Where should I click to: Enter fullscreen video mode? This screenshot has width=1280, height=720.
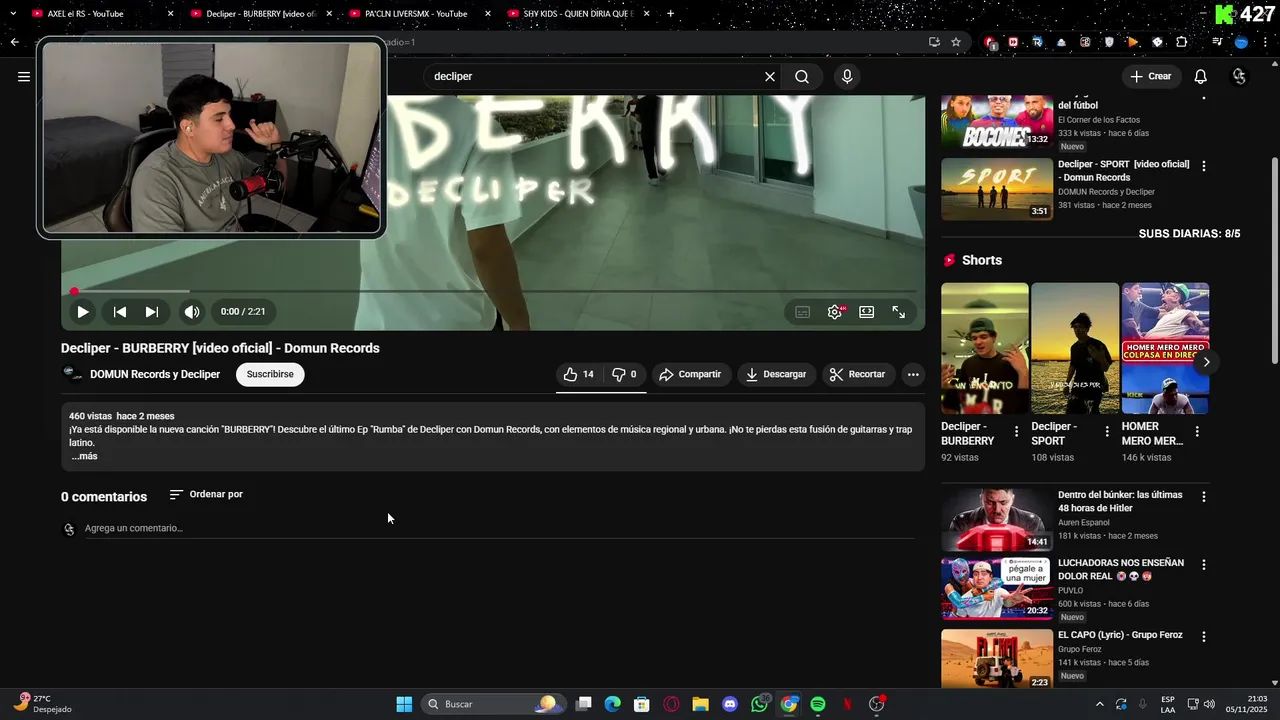click(899, 312)
